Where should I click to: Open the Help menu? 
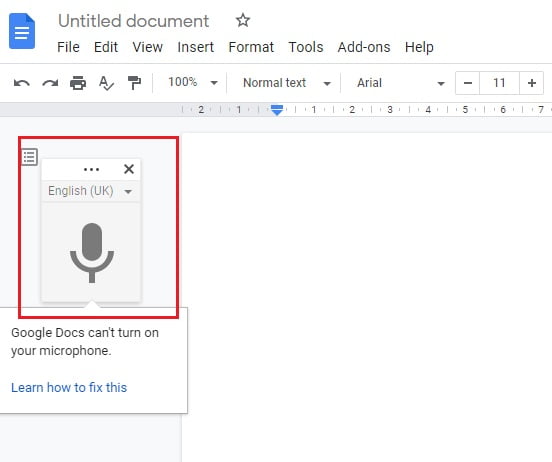tap(419, 47)
